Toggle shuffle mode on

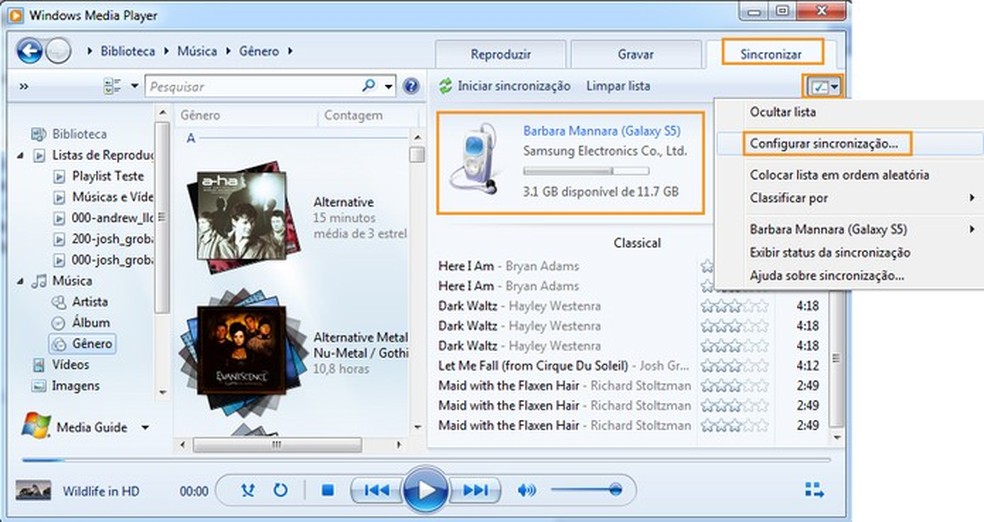[249, 490]
